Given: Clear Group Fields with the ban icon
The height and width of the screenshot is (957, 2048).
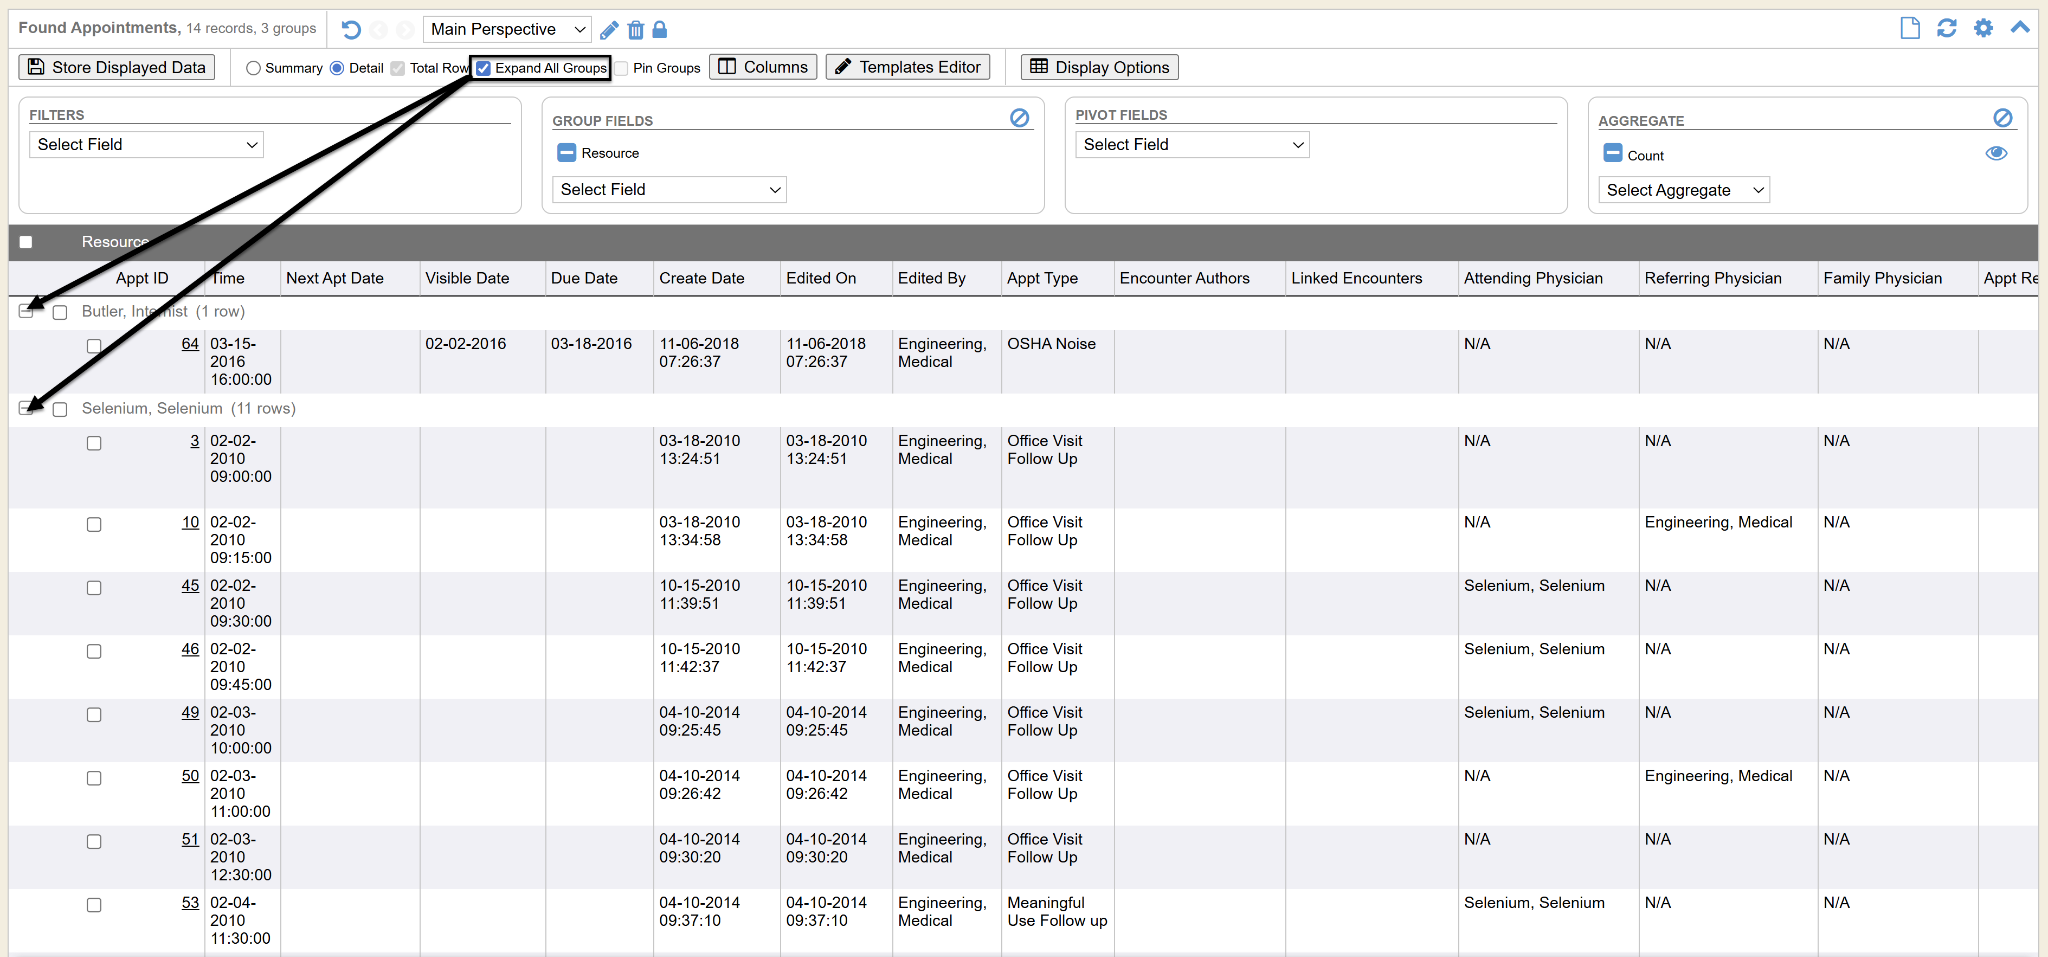Looking at the screenshot, I should (1019, 118).
